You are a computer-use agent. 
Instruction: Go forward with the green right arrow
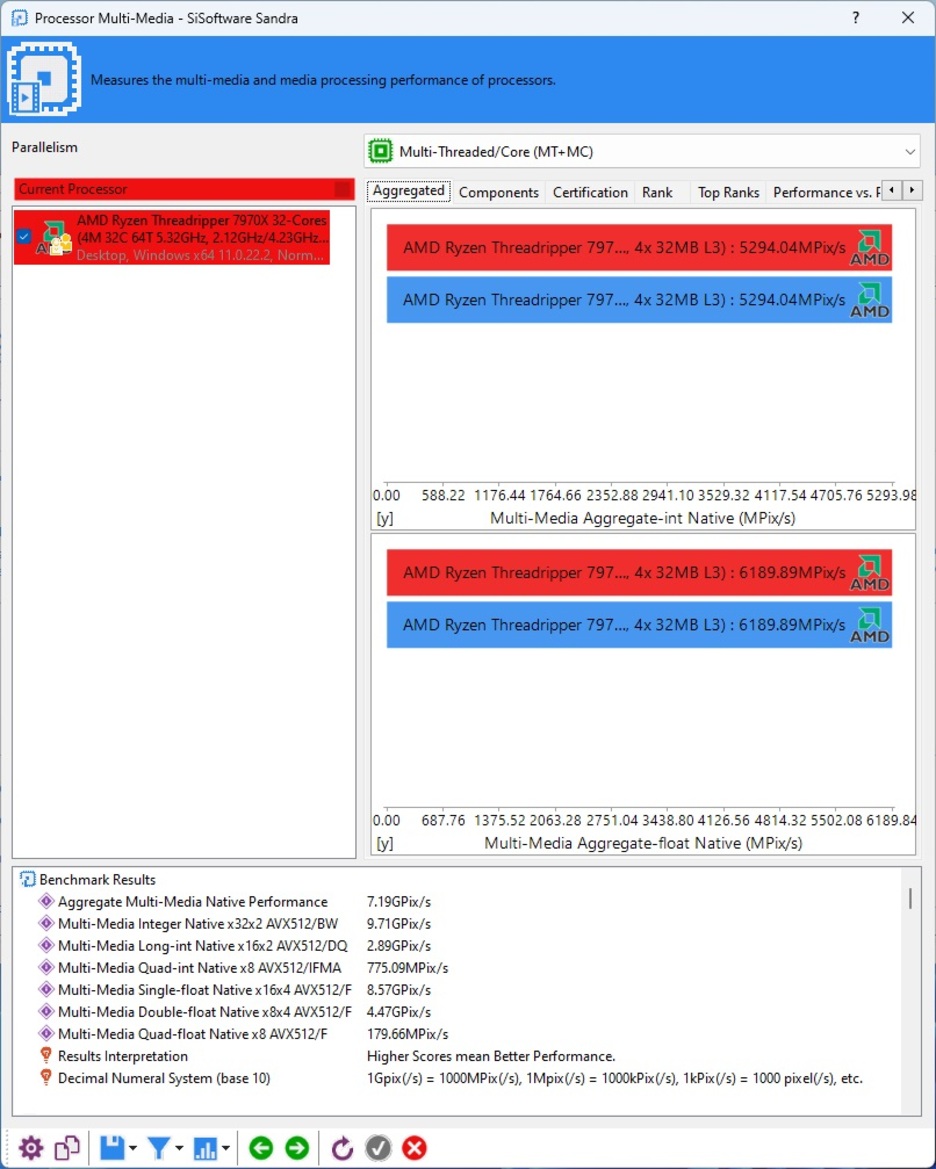[x=297, y=1147]
